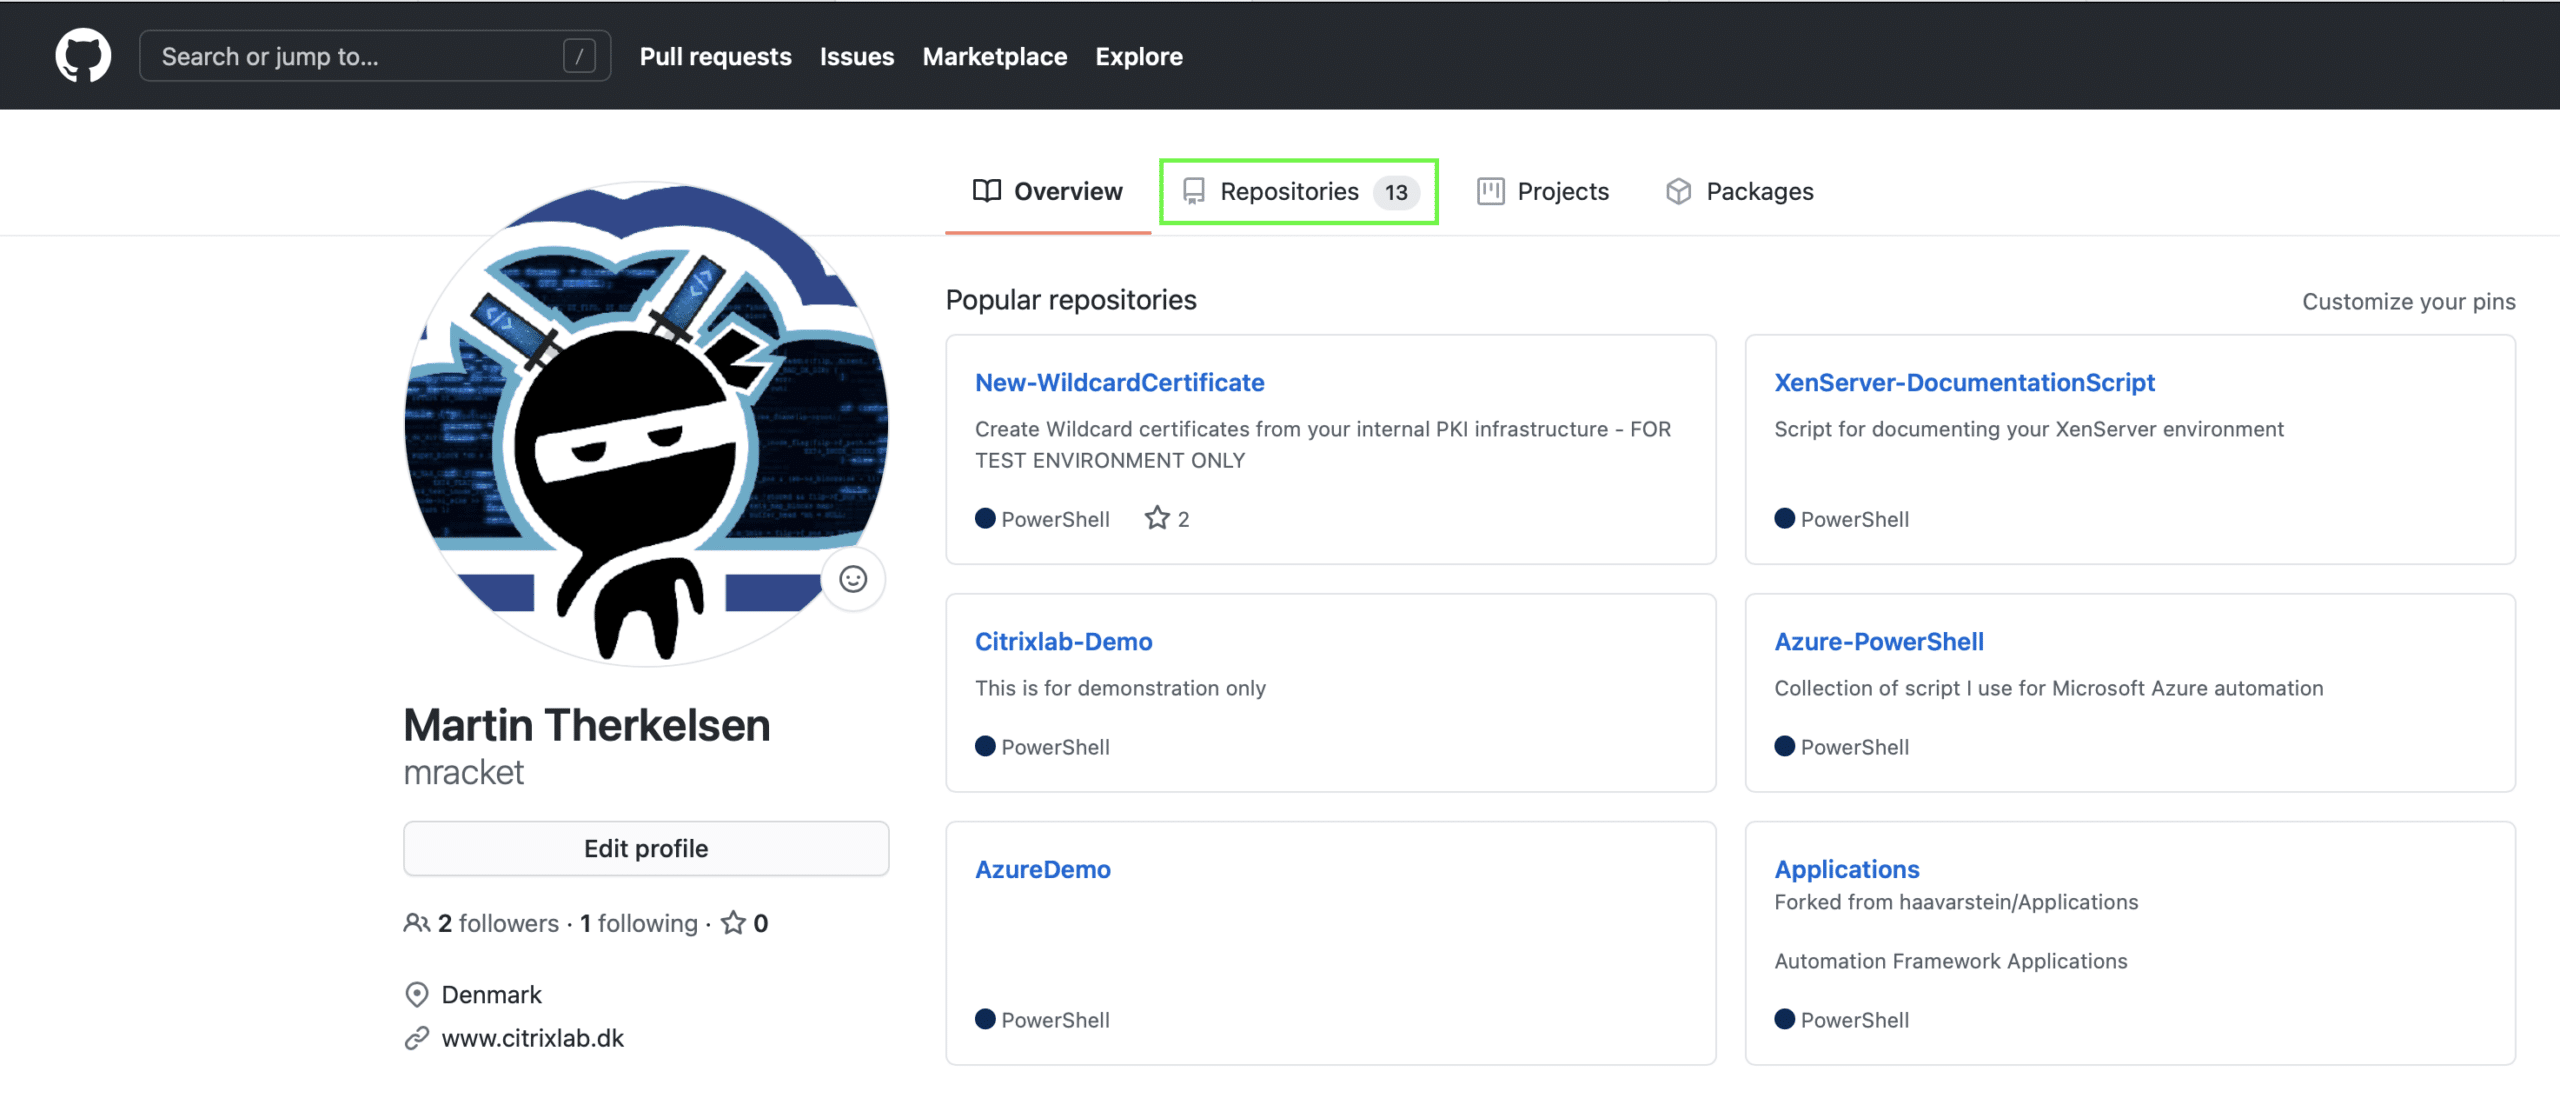This screenshot has height=1118, width=2560.
Task: Click the GitHub octocat logo
Action: tap(83, 55)
